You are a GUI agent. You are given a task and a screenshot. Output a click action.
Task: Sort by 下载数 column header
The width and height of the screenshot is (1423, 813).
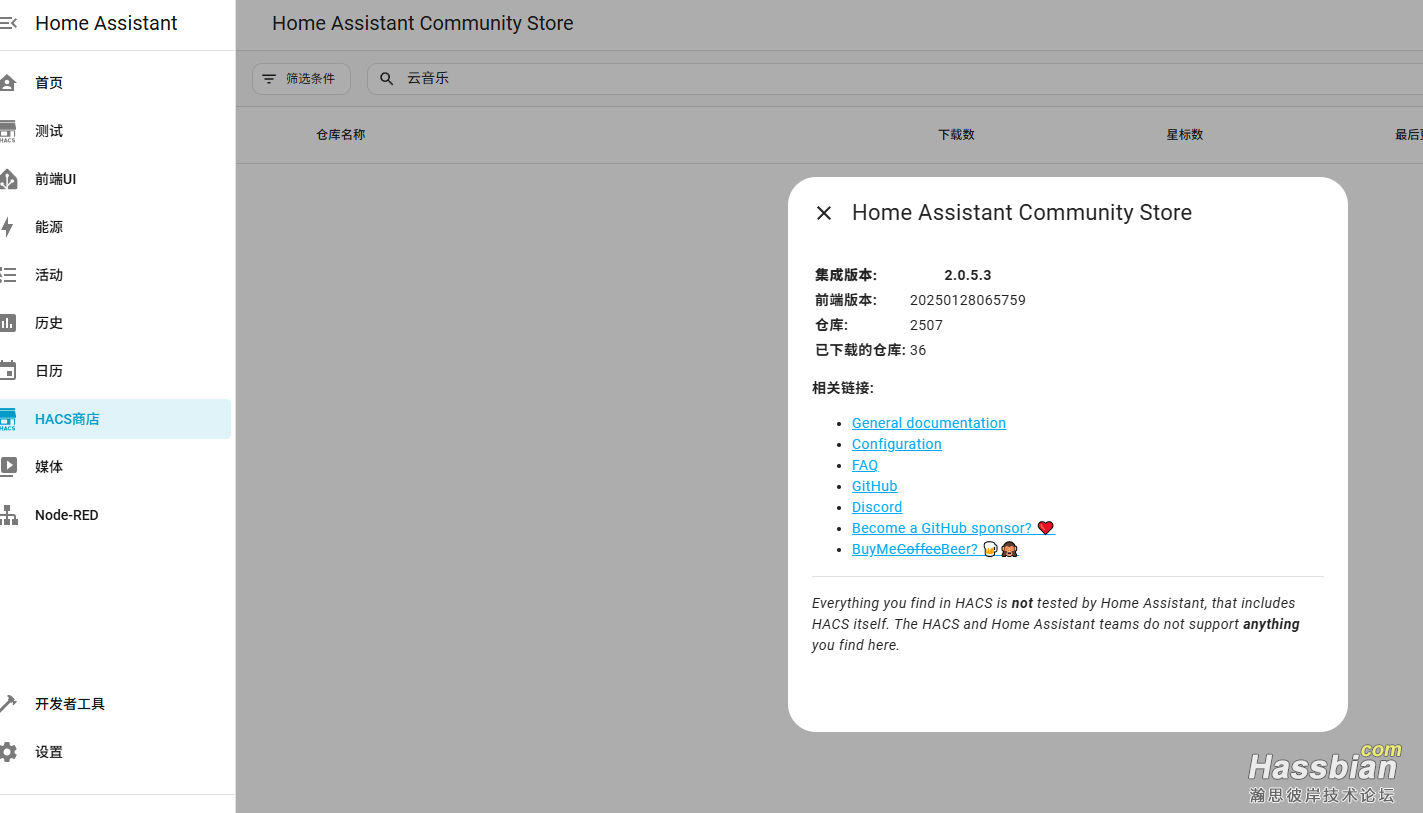click(x=955, y=135)
